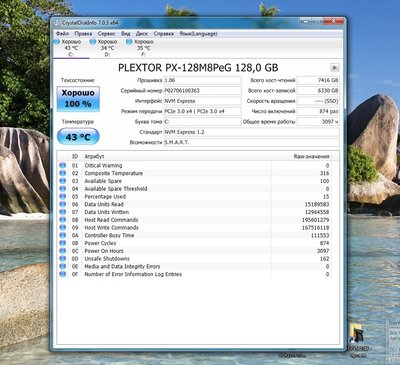Image resolution: width=400 pixels, height=365 pixels.
Task: Open the Язык(Language) menu
Action: 198,34
